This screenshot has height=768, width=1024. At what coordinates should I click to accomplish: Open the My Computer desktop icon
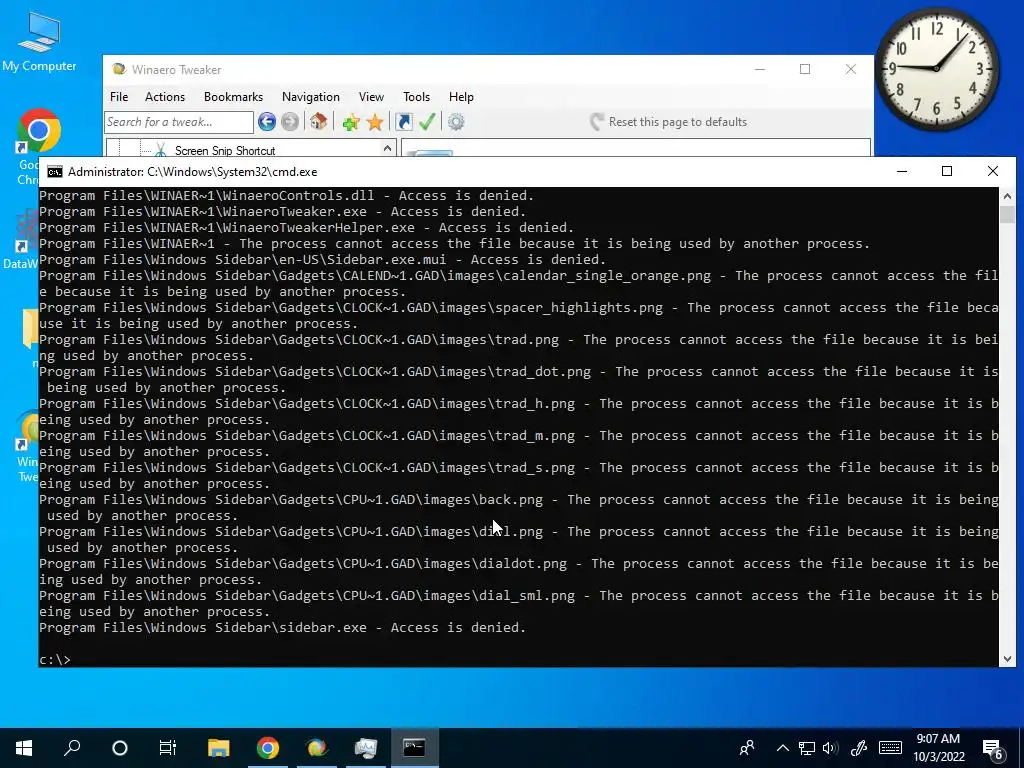click(39, 41)
